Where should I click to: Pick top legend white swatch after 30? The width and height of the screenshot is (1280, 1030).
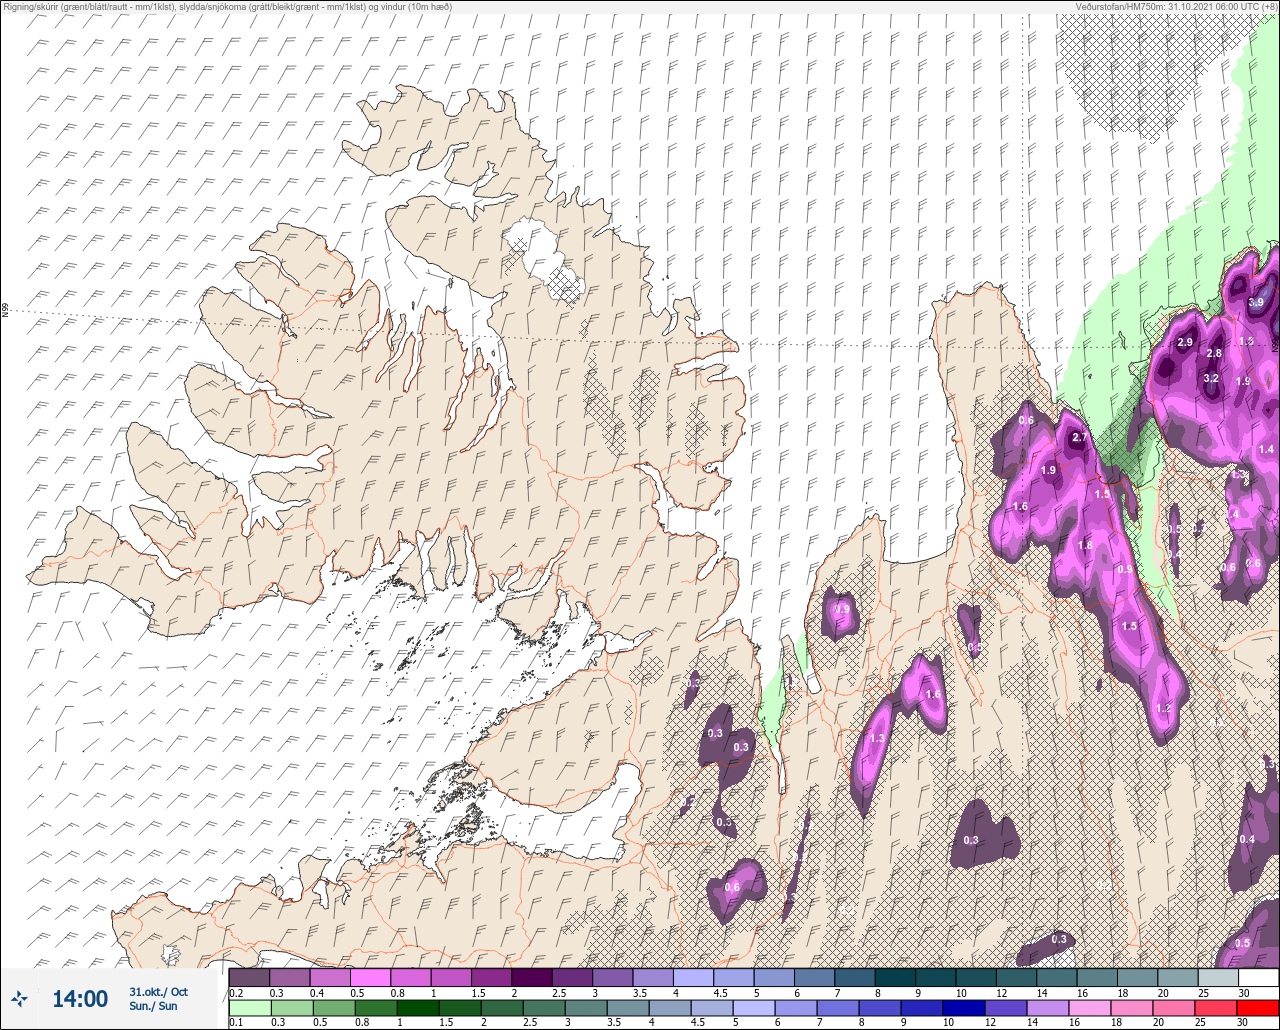(1258, 977)
